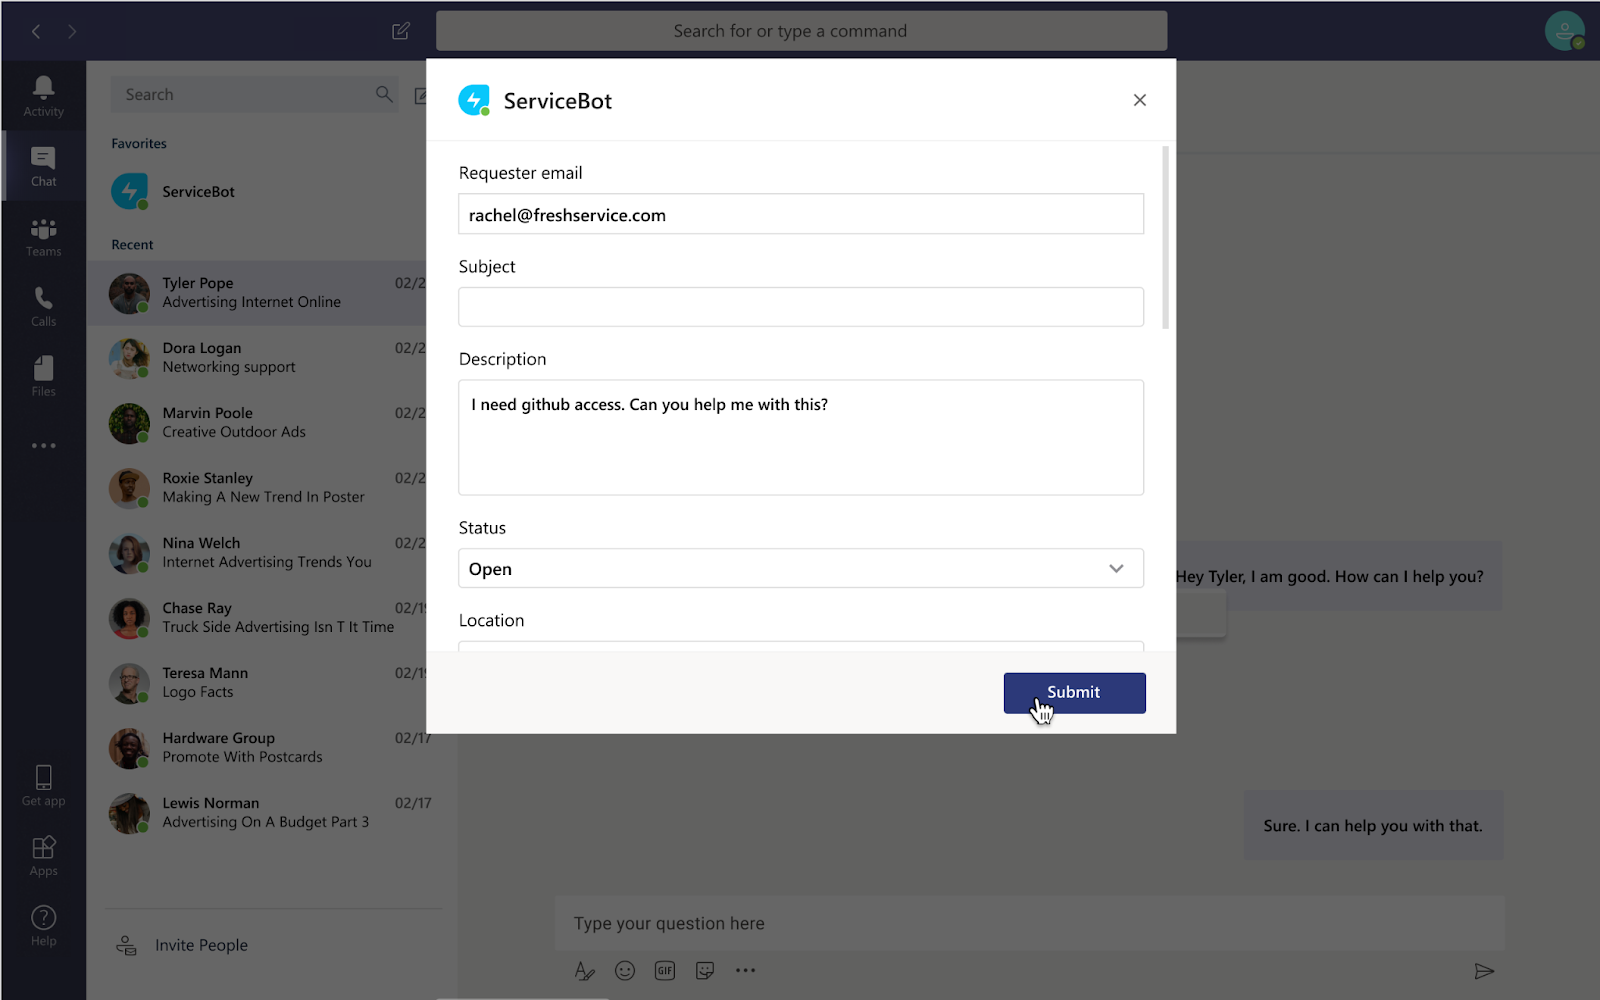Focus the top command search bar
This screenshot has height=1000, width=1600.
pos(801,31)
